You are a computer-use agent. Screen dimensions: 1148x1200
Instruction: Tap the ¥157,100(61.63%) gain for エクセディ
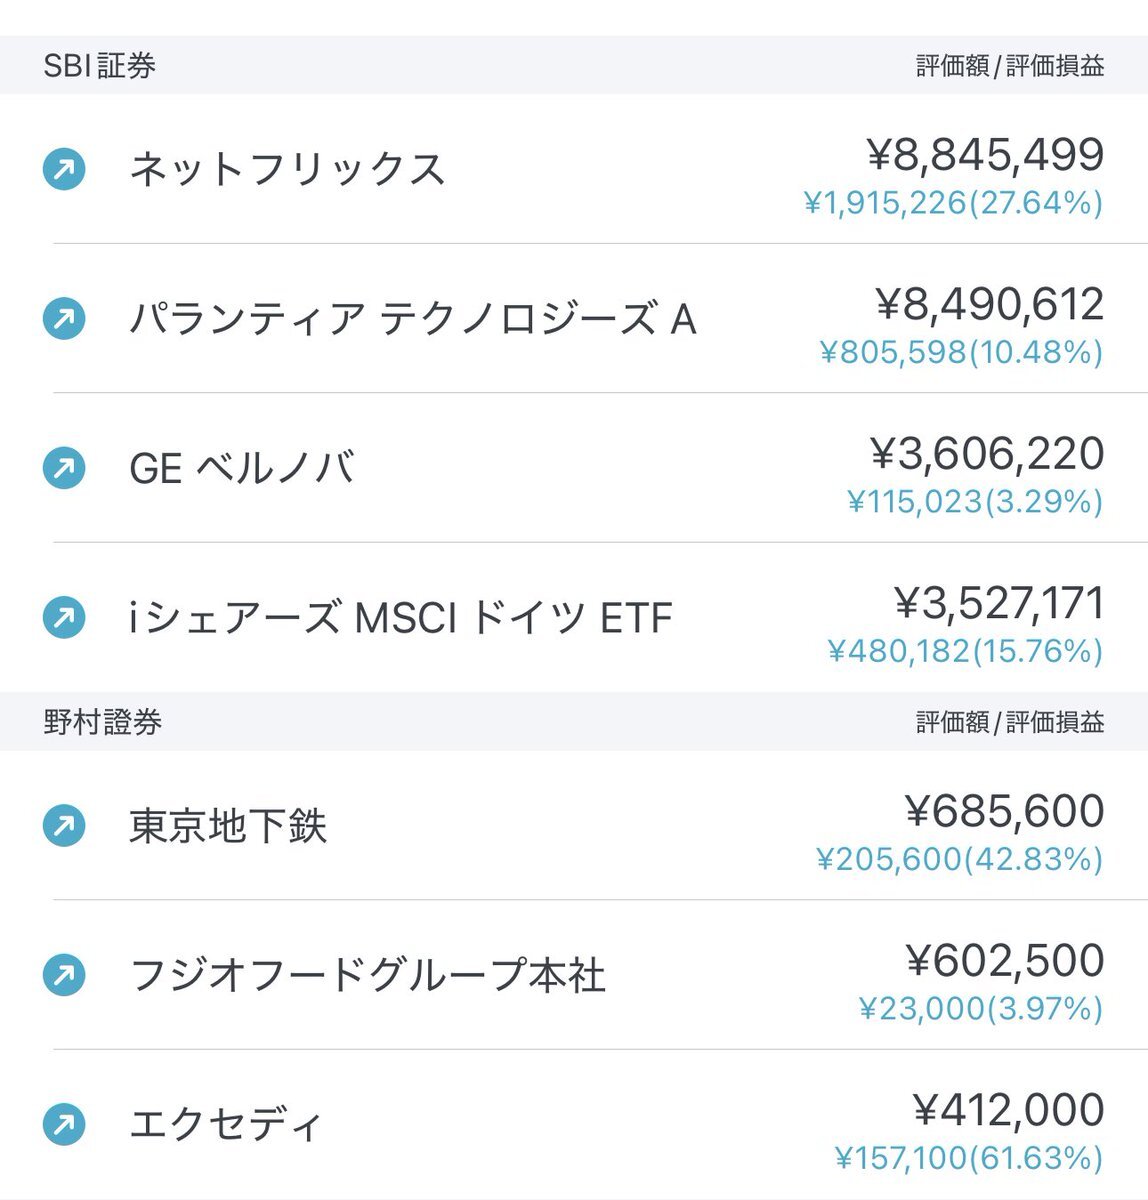[969, 1158]
